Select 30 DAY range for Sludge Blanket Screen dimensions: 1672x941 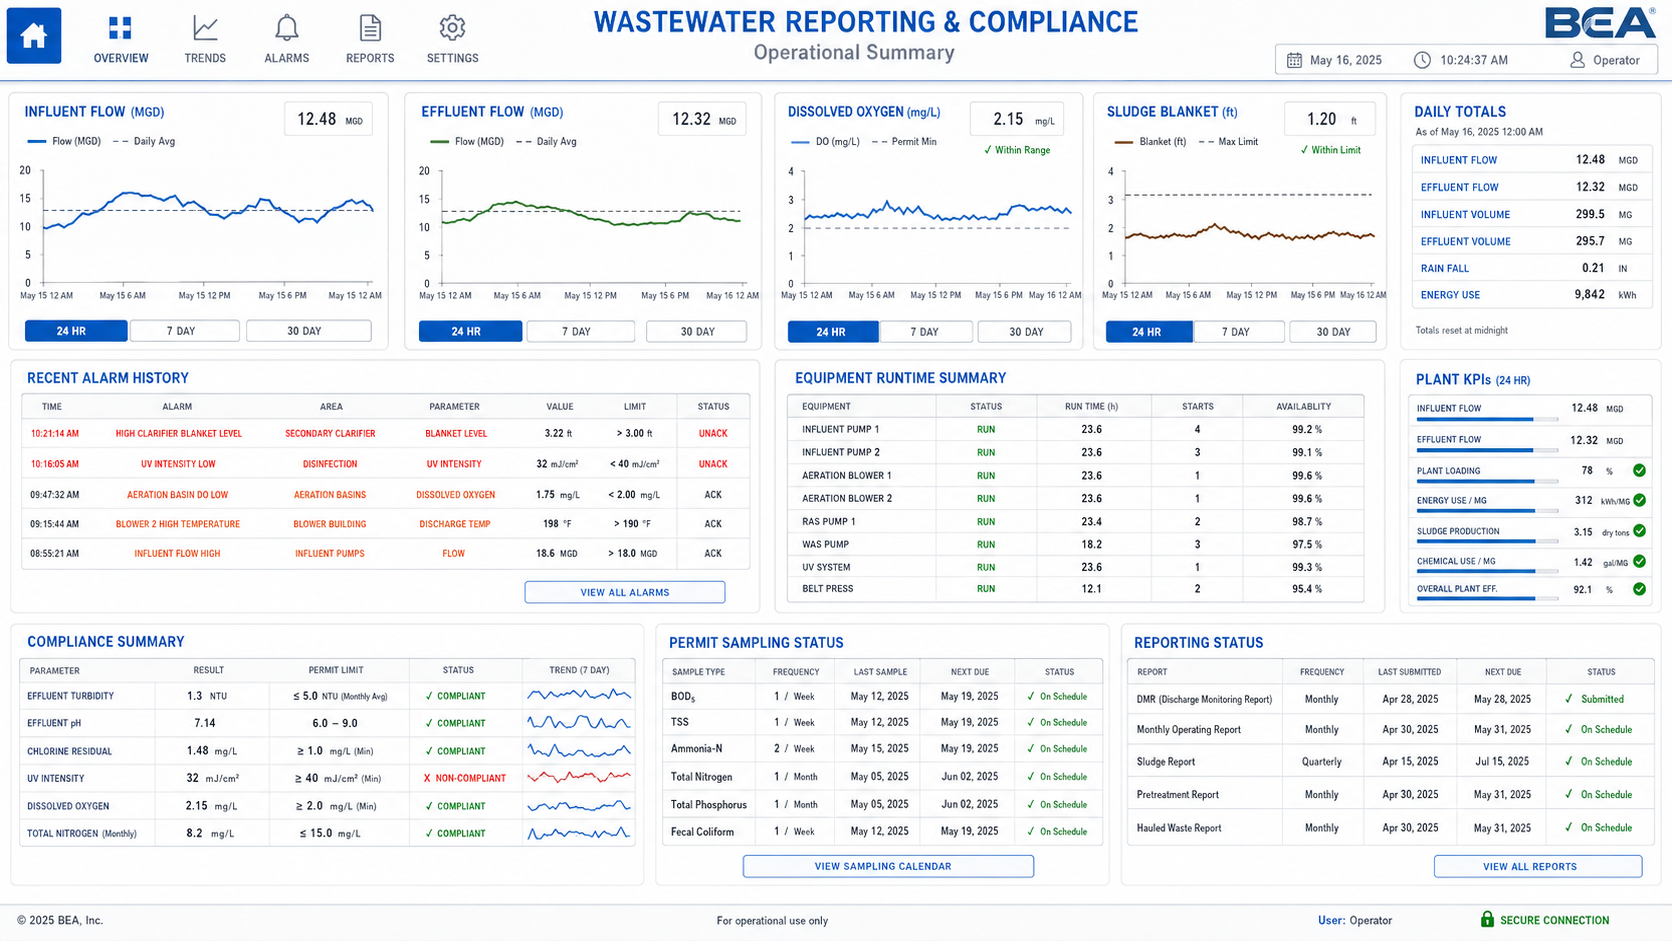point(1334,331)
